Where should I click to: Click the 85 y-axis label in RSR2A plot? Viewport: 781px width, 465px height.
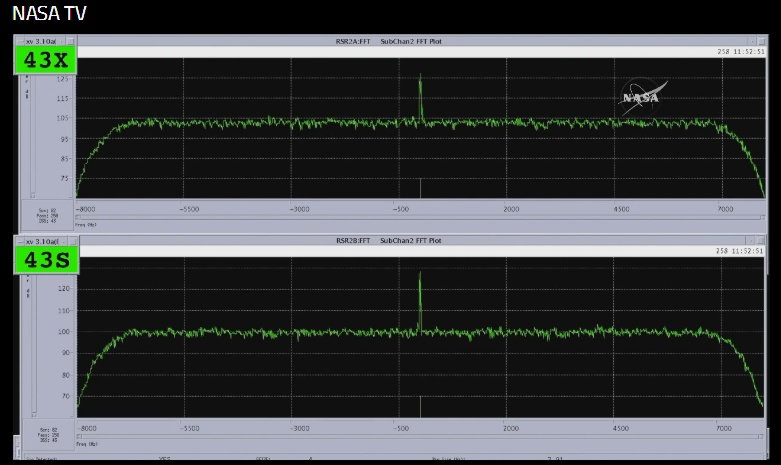tap(65, 159)
